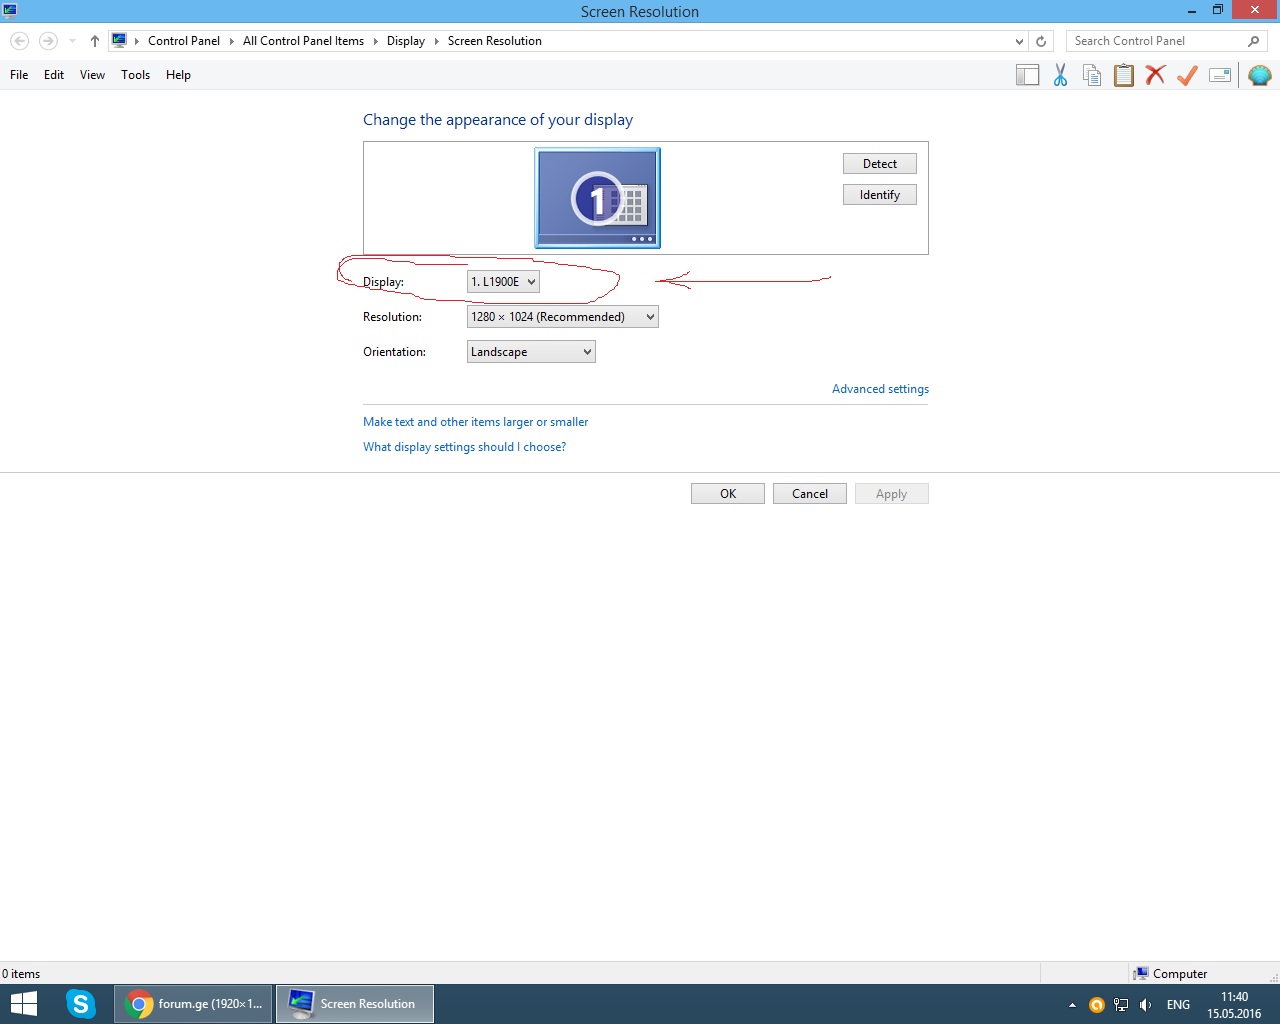Select the monitor 1 preview thumbnail
This screenshot has width=1280, height=1024.
(597, 198)
